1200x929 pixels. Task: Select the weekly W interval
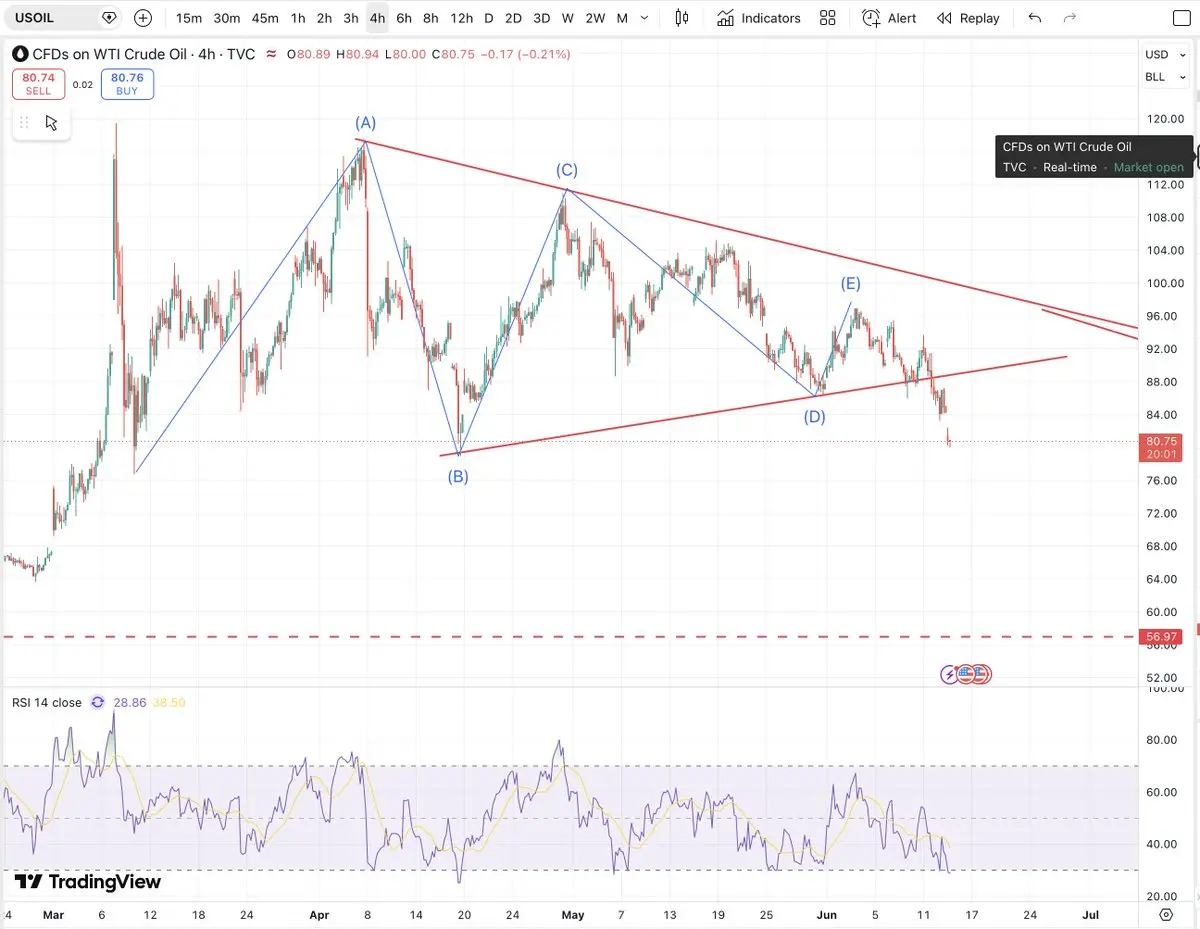point(567,18)
